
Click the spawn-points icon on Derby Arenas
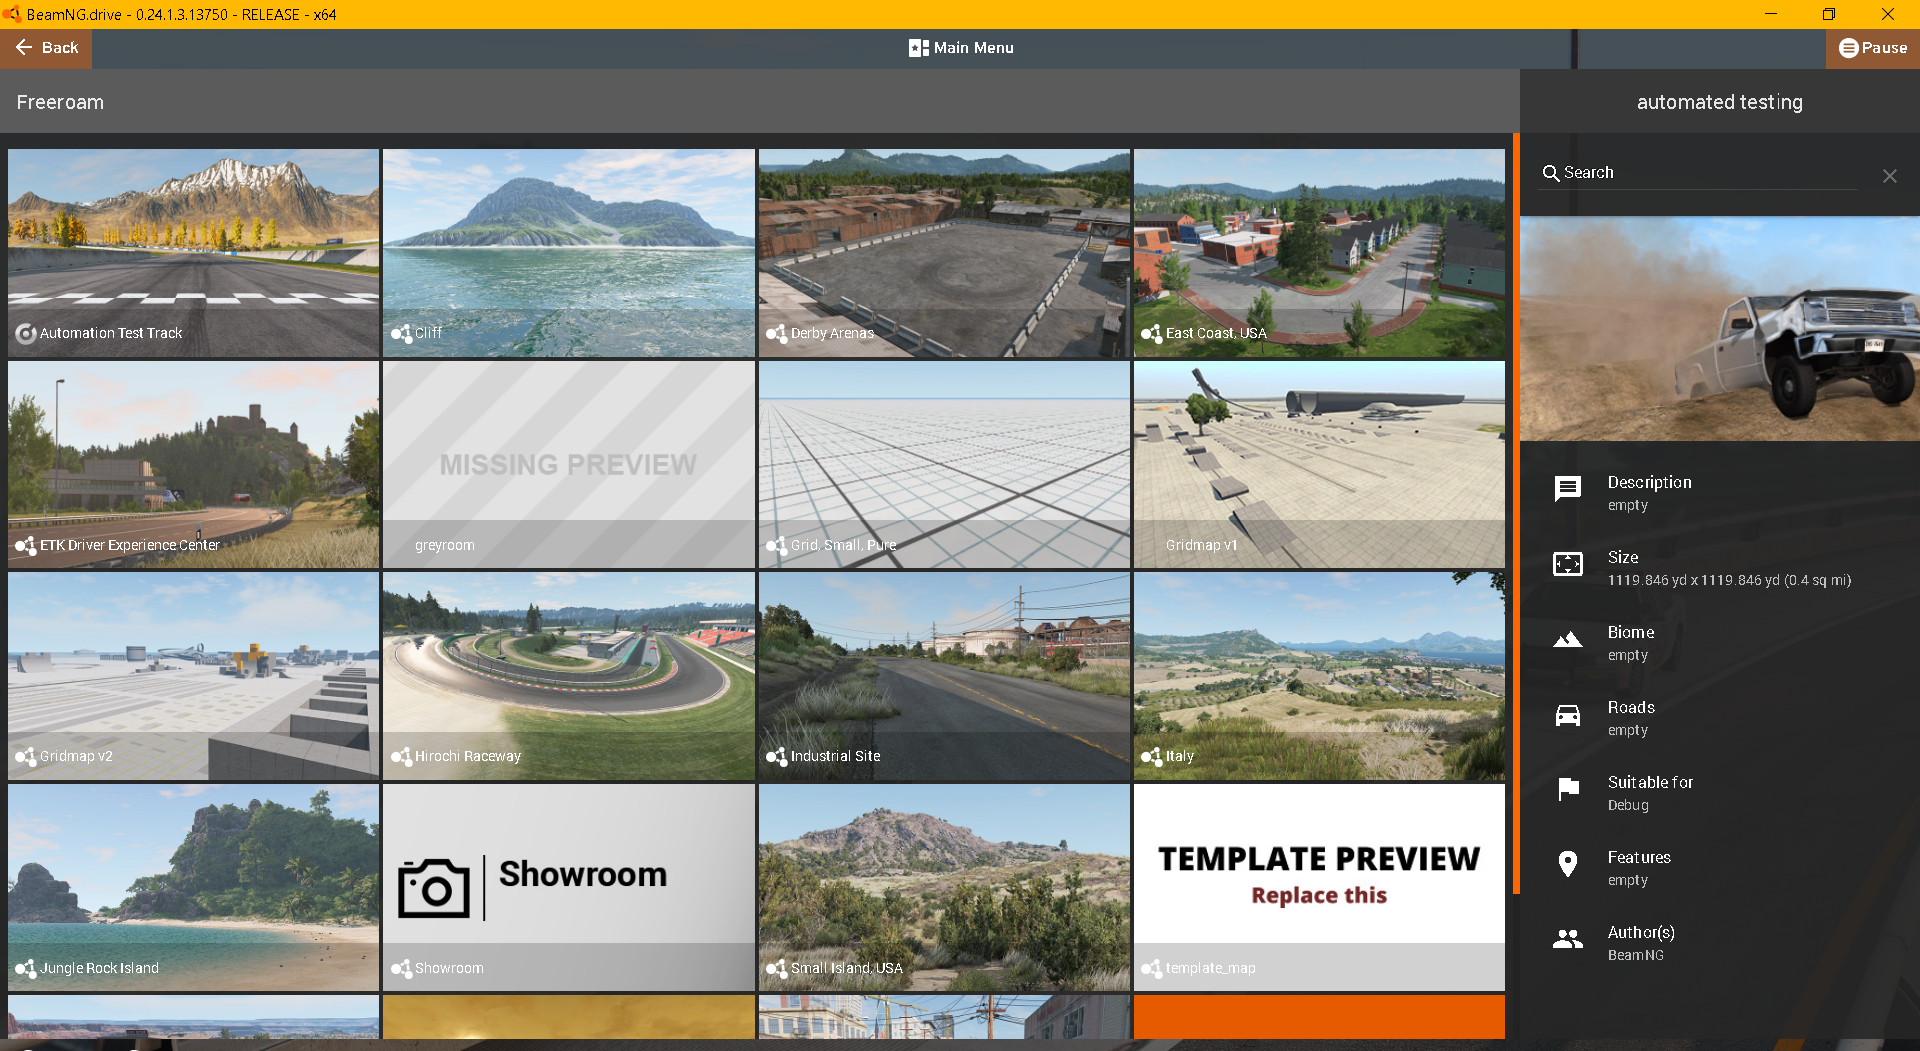pyautogui.click(x=777, y=333)
